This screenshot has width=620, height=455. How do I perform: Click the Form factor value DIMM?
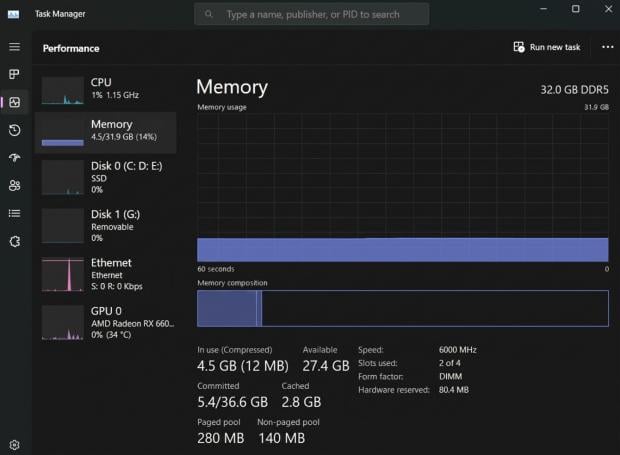pos(450,377)
